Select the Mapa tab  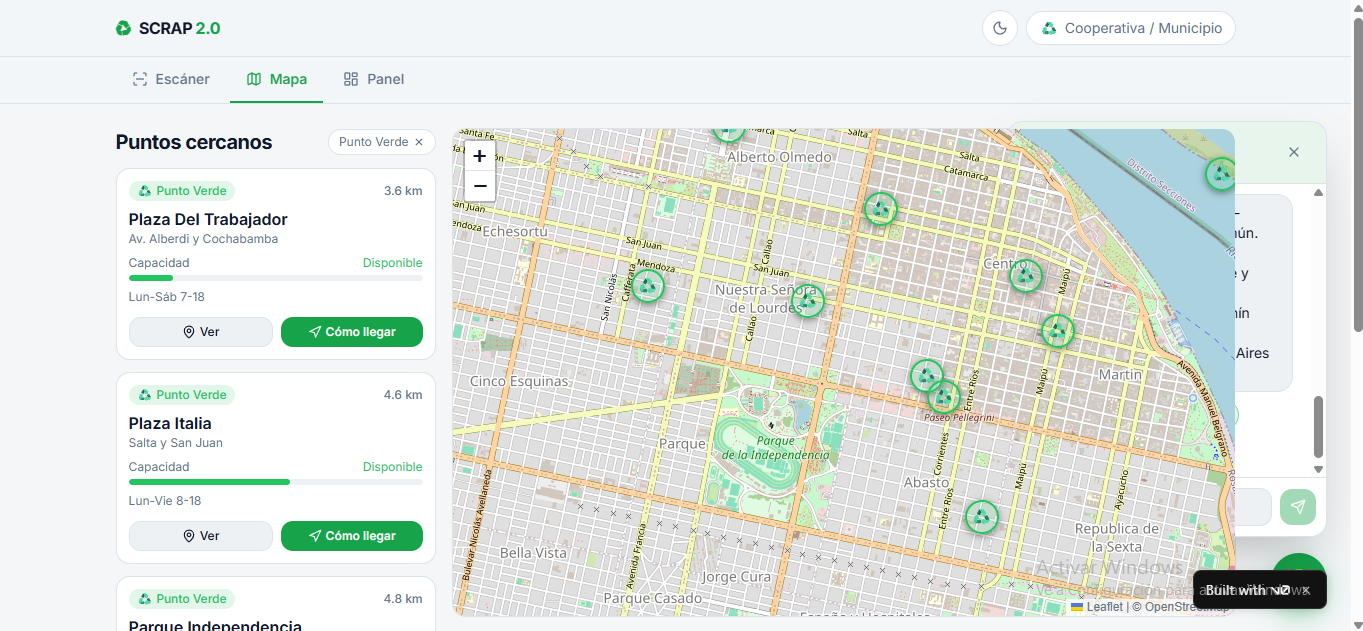coord(277,79)
